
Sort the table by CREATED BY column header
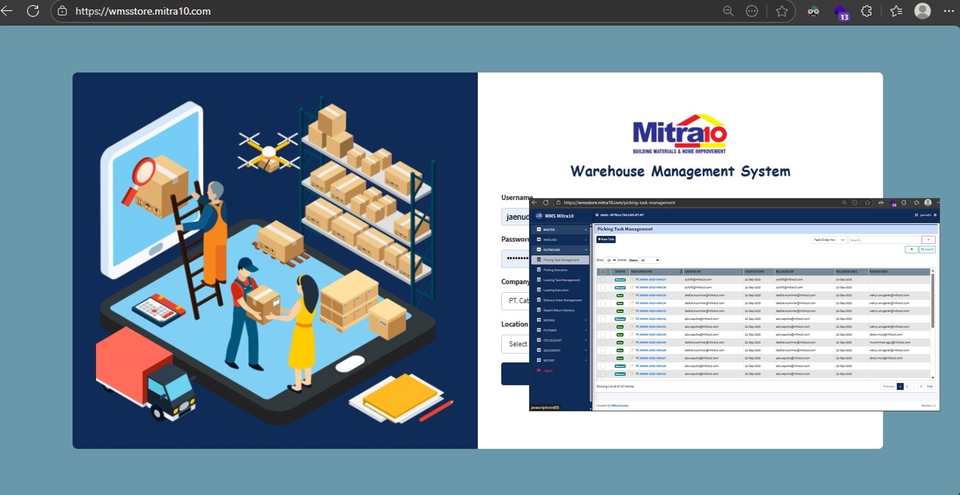click(713, 272)
